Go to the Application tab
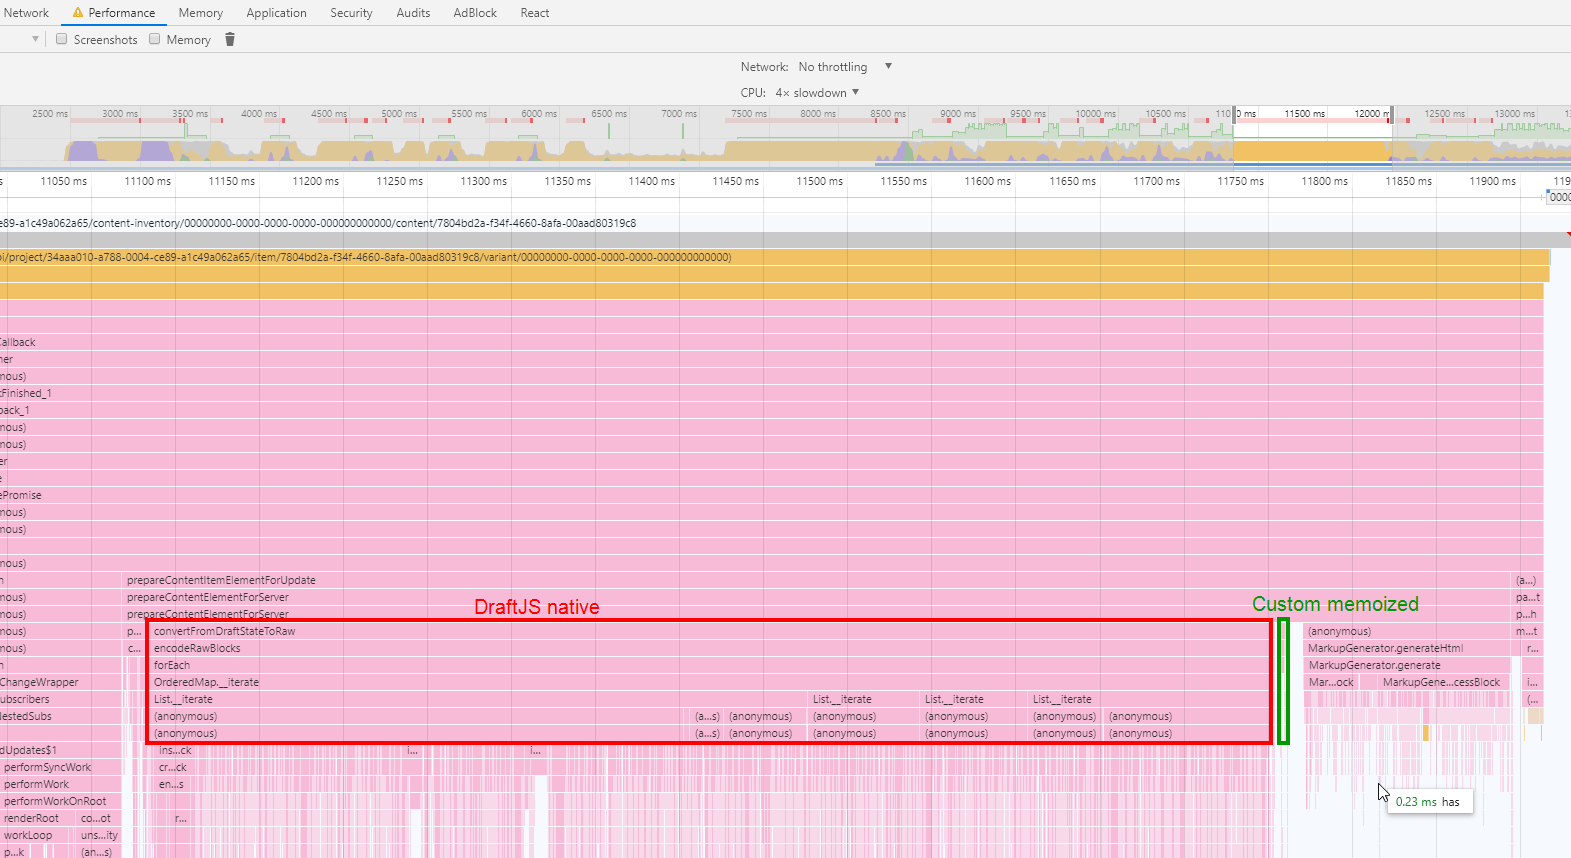Image resolution: width=1571 pixels, height=858 pixels. 277,13
